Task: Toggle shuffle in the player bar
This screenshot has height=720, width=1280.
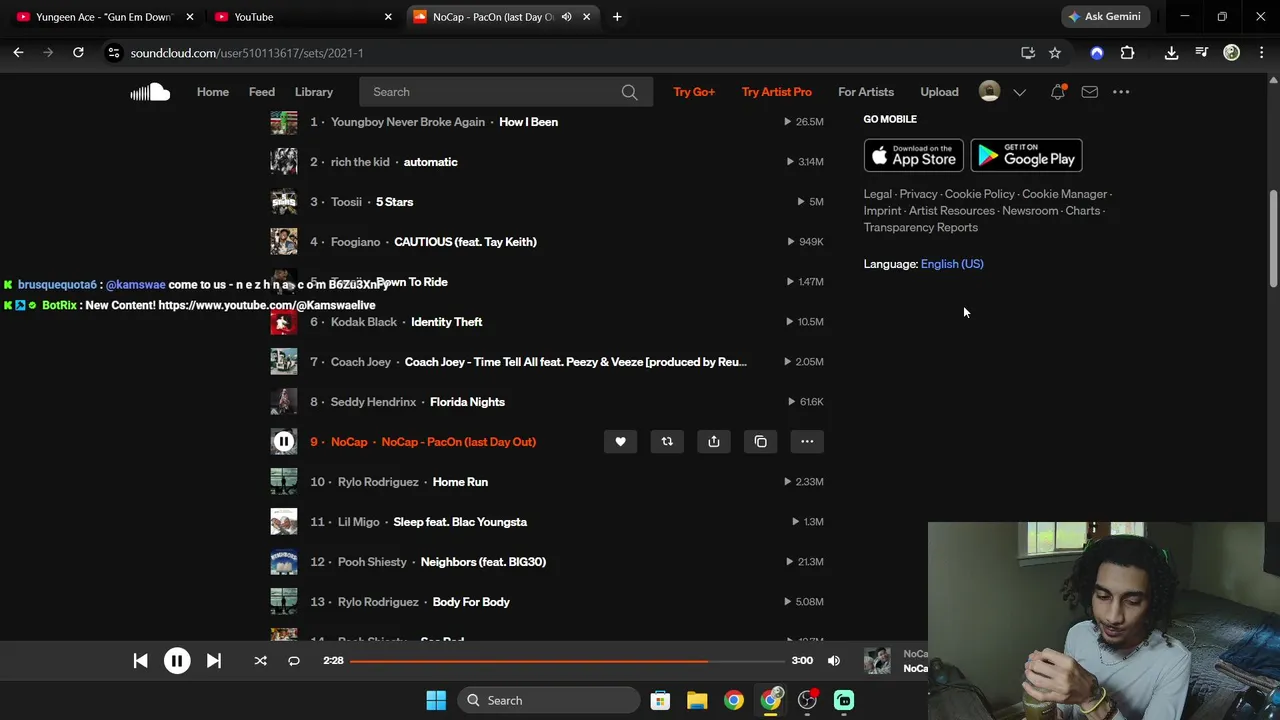Action: tap(260, 661)
